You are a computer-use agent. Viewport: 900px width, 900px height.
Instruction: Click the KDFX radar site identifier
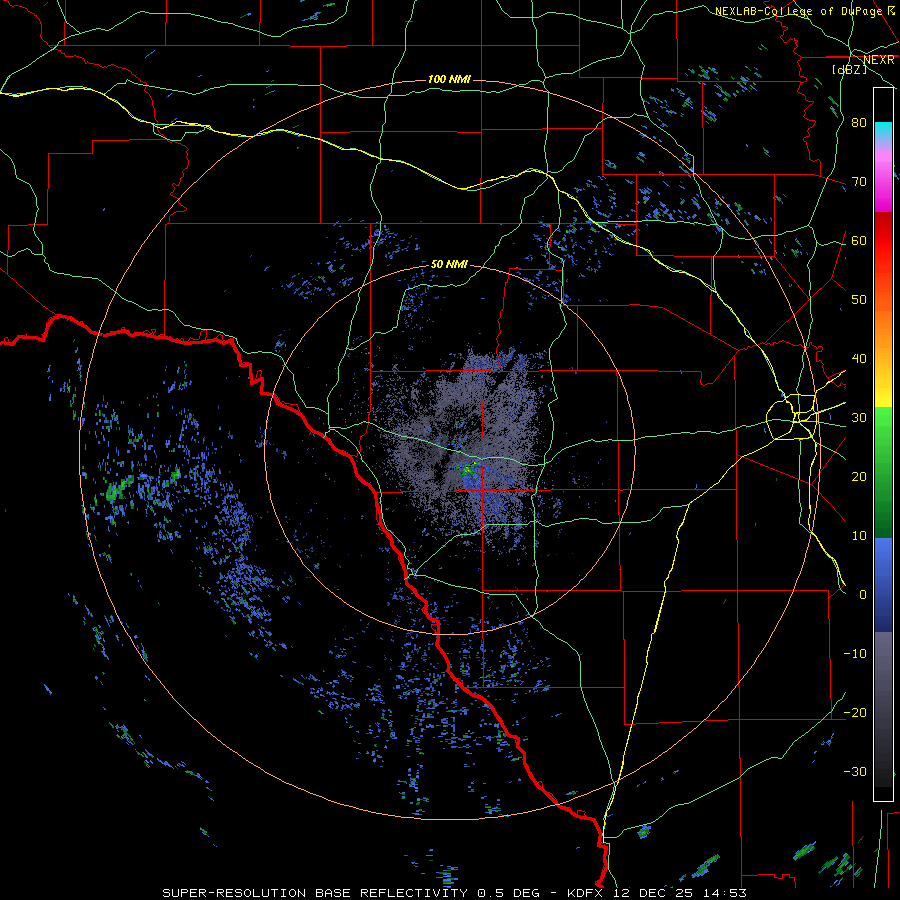pyautogui.click(x=587, y=893)
